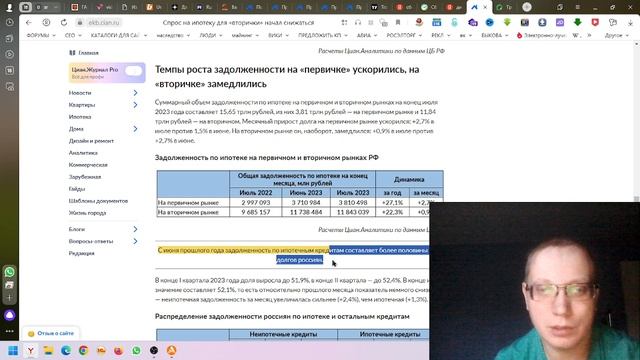Screen dimensions: 640x360
Task: Click the headphones read-aloud icon
Action: point(358,23)
